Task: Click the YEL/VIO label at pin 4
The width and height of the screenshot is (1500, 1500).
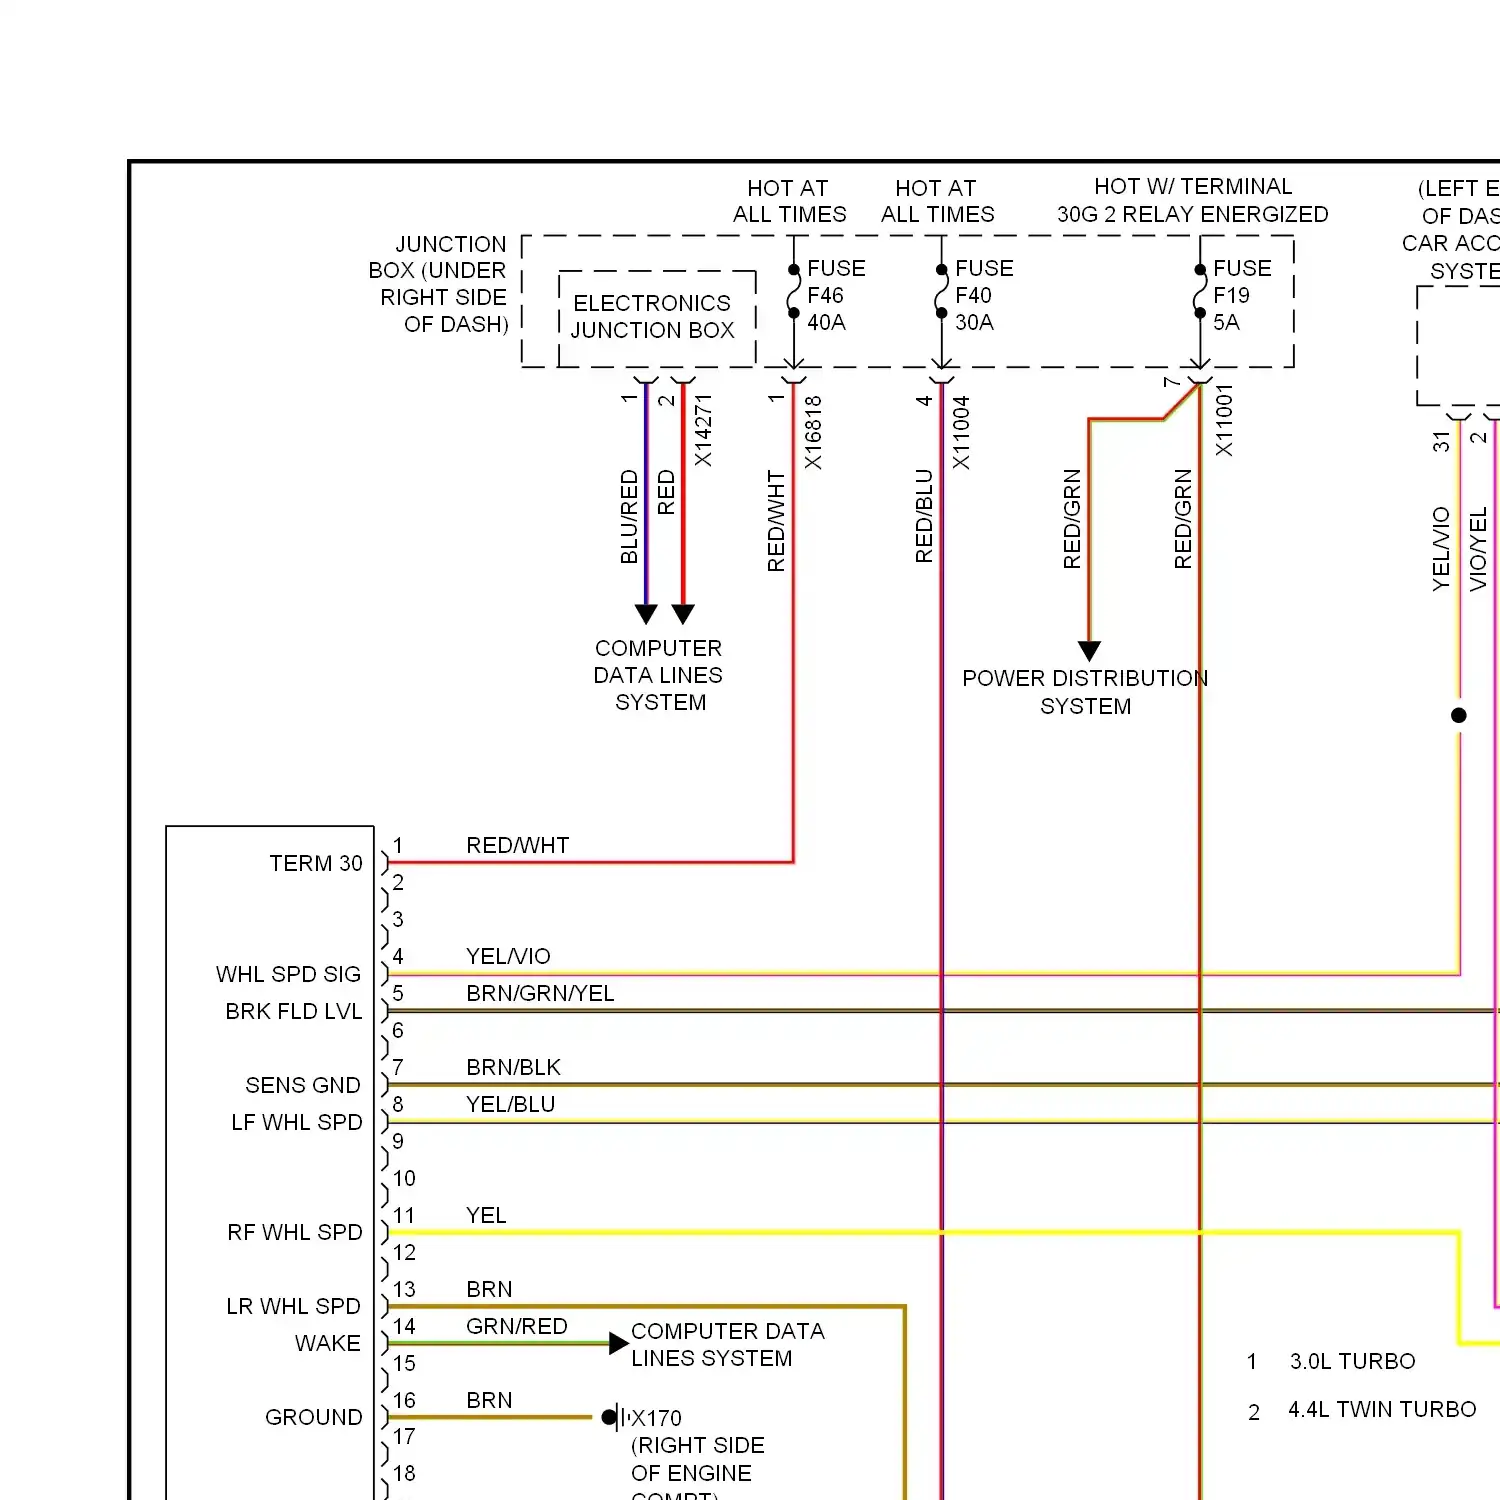Action: 508,956
